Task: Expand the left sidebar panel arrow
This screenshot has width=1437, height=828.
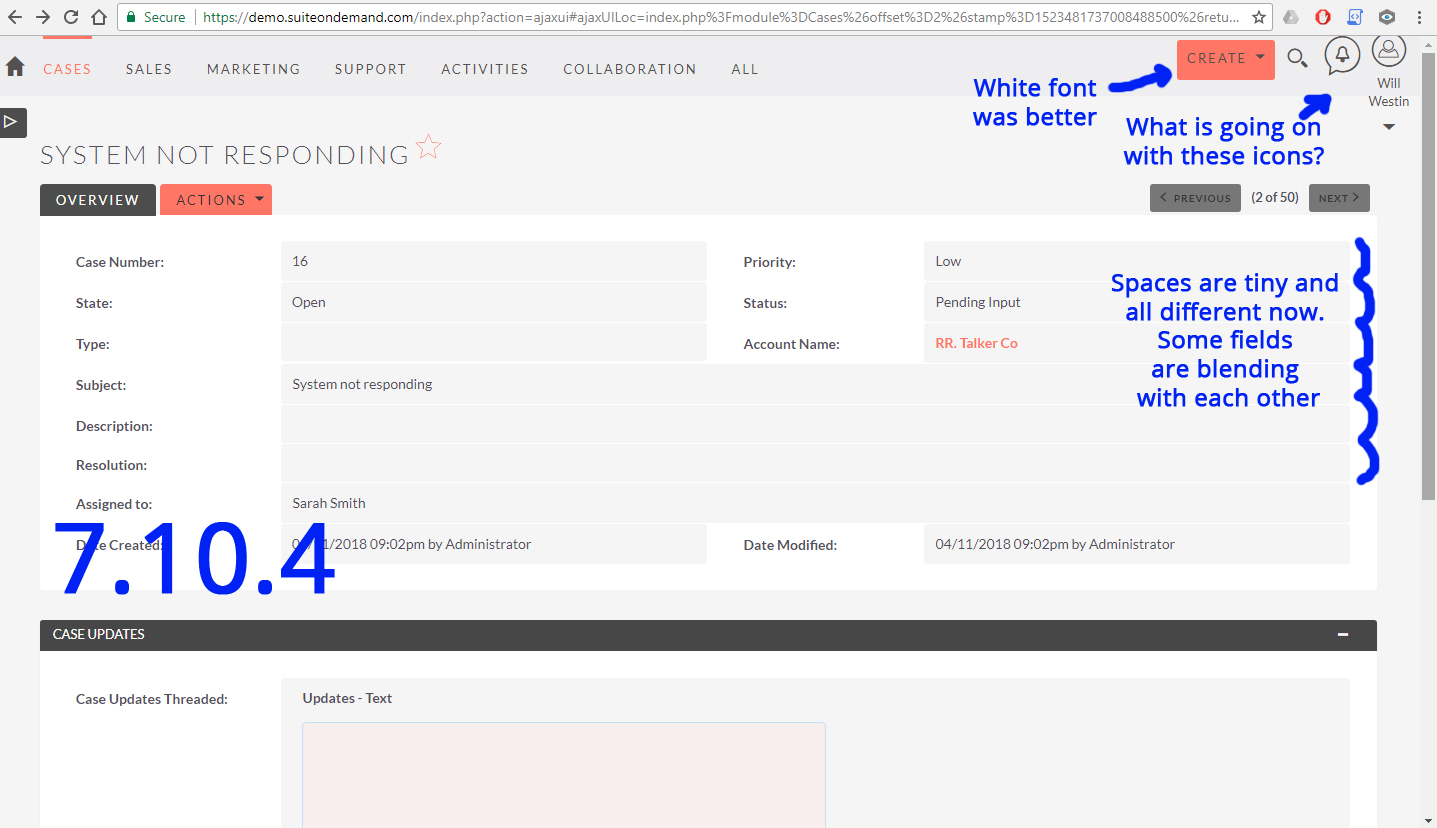Action: (12, 122)
